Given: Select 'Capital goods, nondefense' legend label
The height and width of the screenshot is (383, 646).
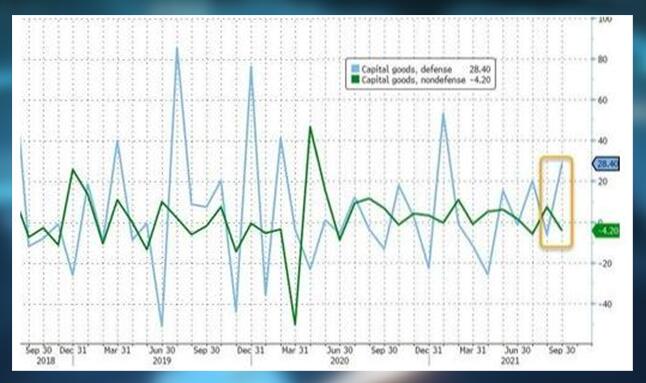Looking at the screenshot, I should 413,80.
